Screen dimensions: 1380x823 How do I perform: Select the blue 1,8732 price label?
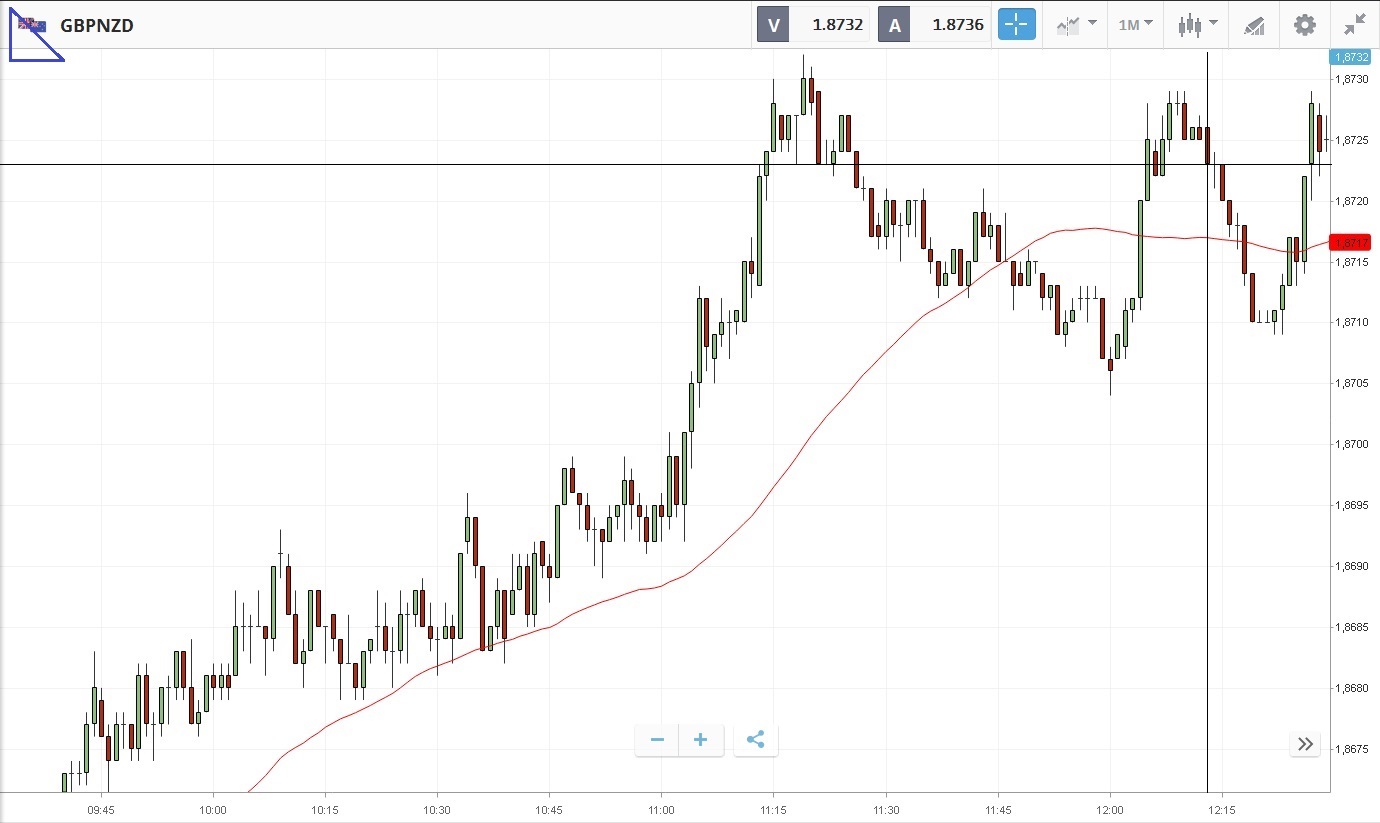[1350, 57]
